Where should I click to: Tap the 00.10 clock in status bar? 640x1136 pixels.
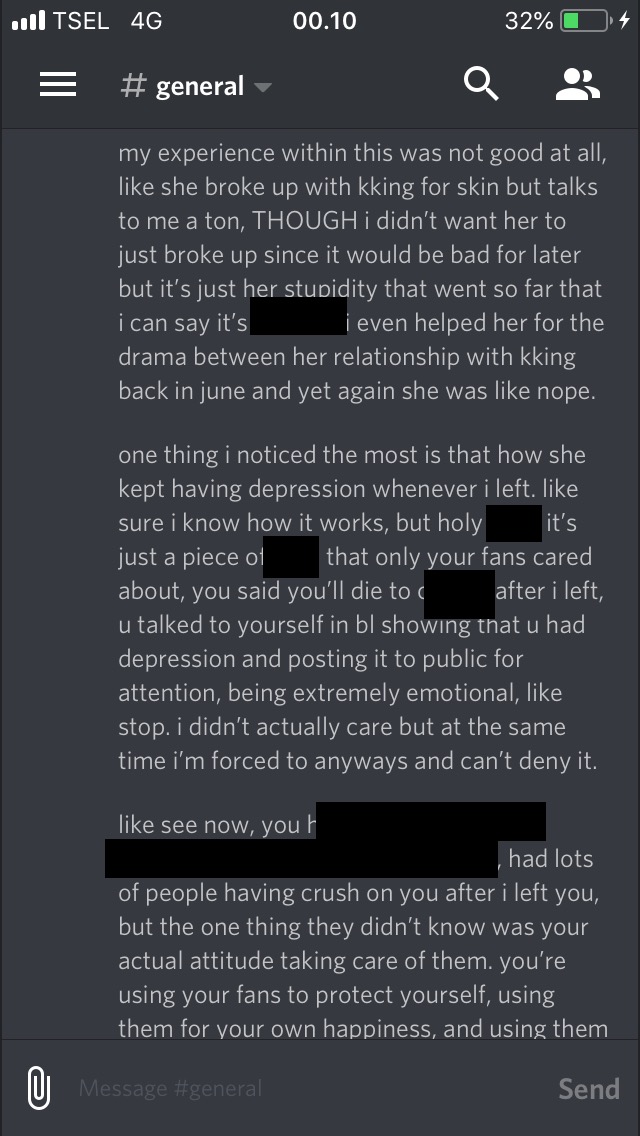324,21
